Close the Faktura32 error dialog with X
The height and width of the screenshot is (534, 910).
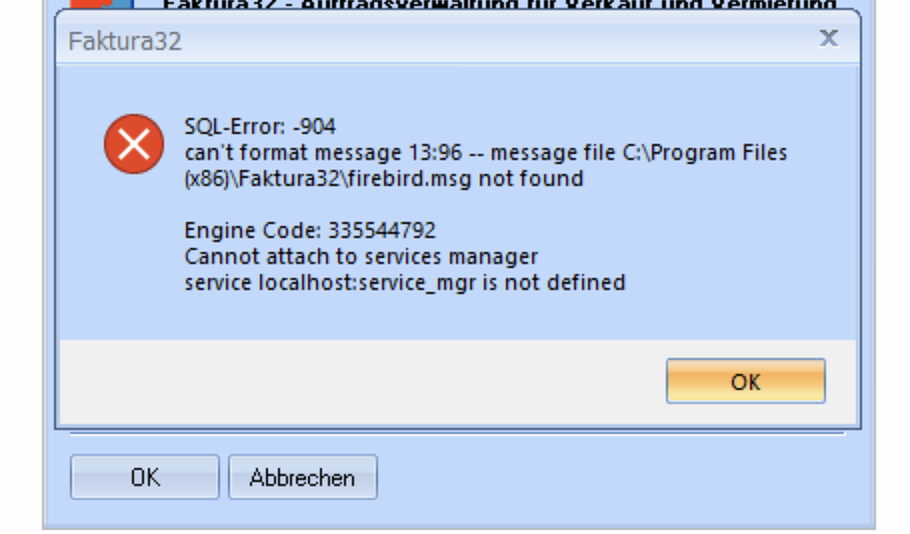tap(828, 39)
